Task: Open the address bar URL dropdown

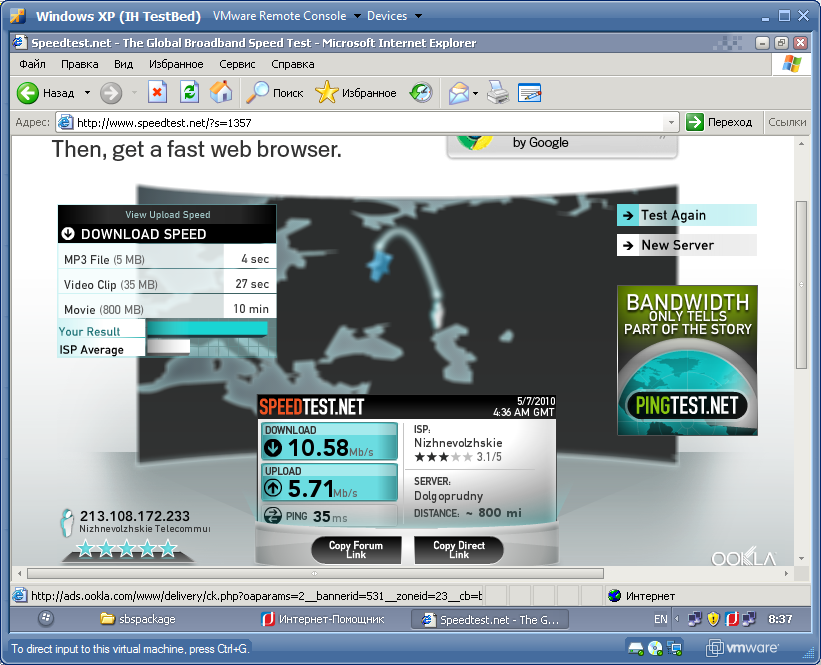Action: 671,123
